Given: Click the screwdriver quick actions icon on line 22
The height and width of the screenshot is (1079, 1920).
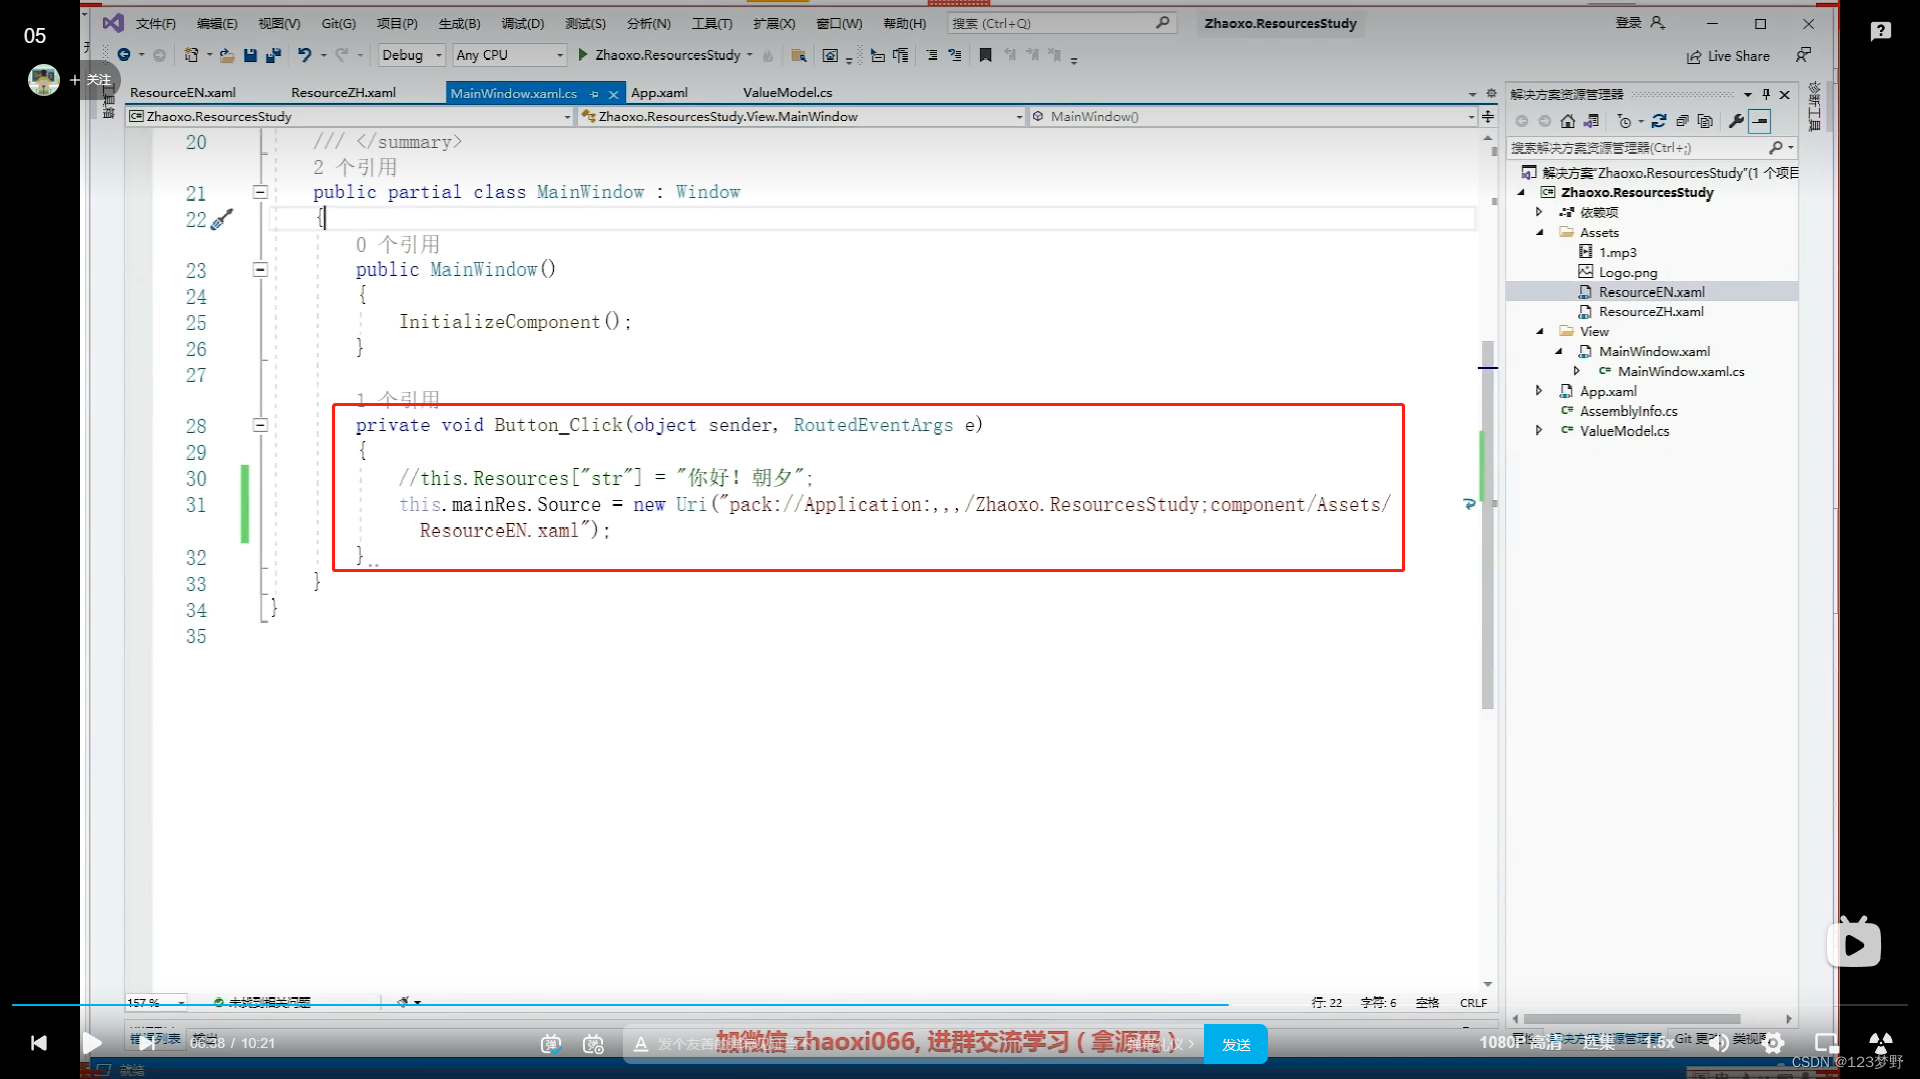Looking at the screenshot, I should 222,219.
